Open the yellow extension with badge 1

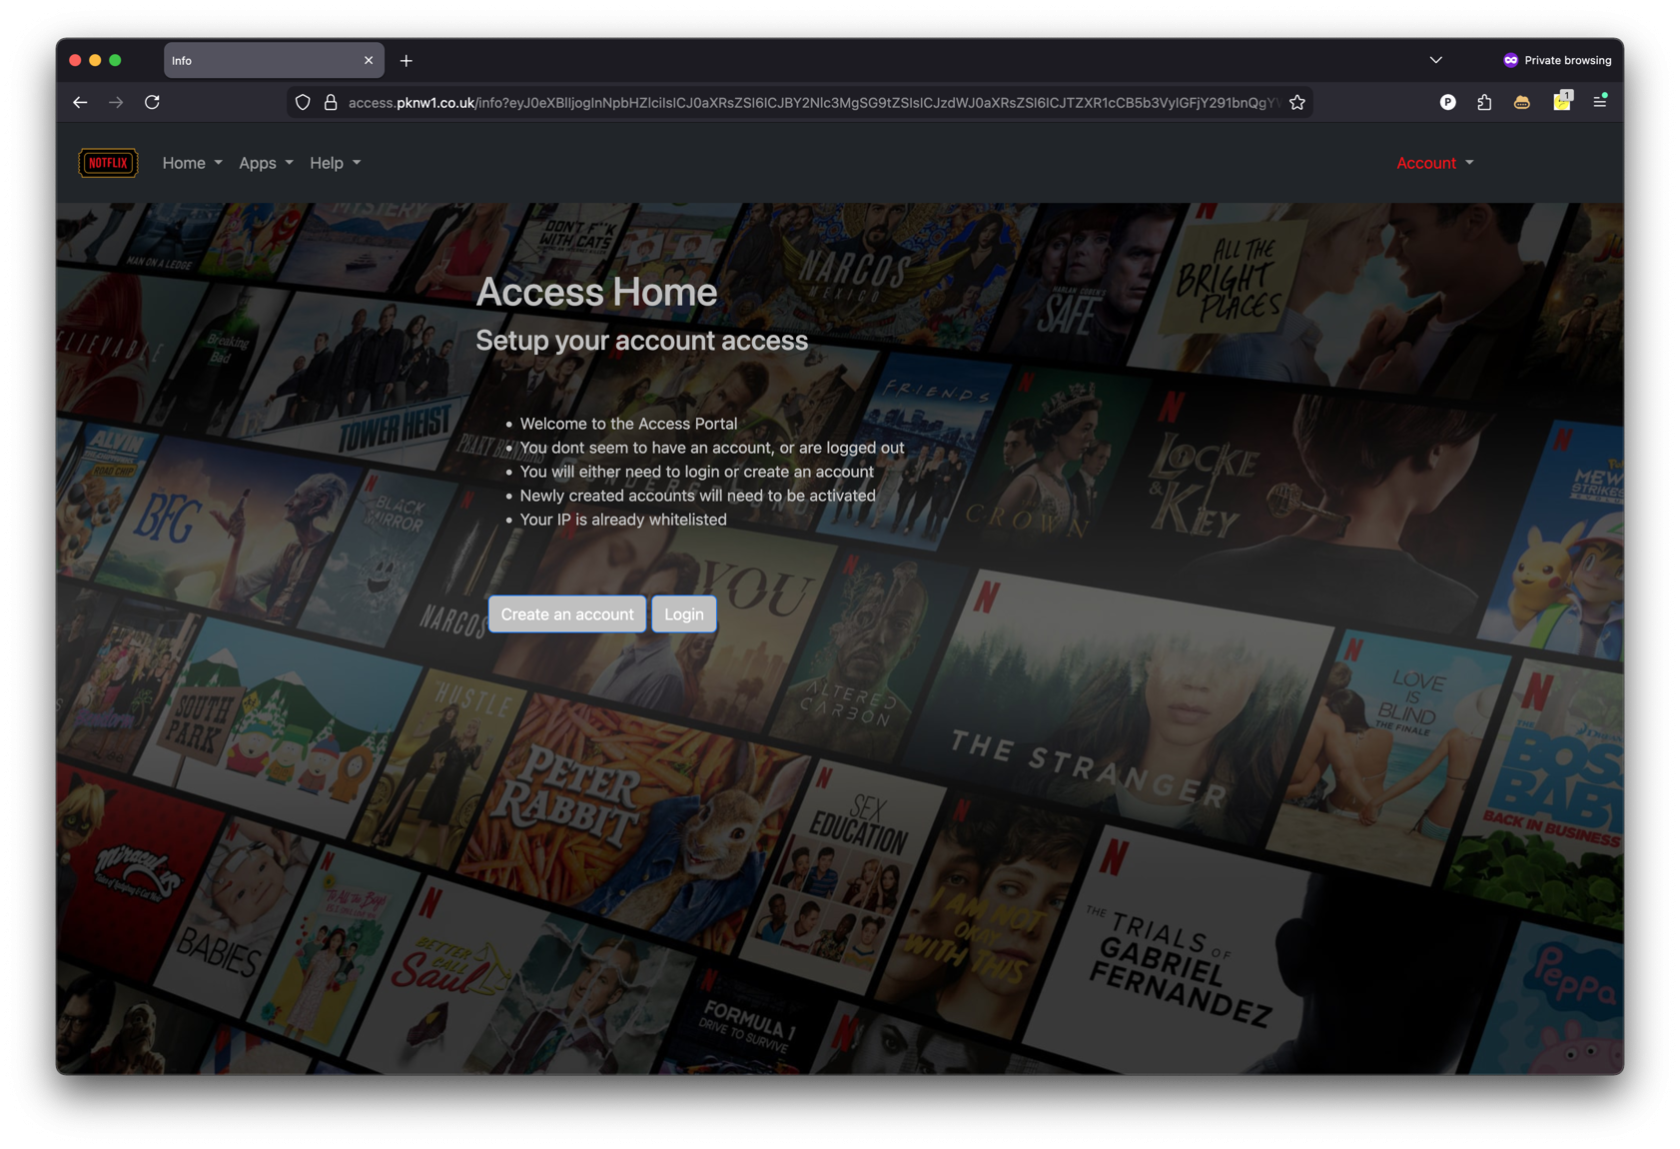click(1562, 100)
